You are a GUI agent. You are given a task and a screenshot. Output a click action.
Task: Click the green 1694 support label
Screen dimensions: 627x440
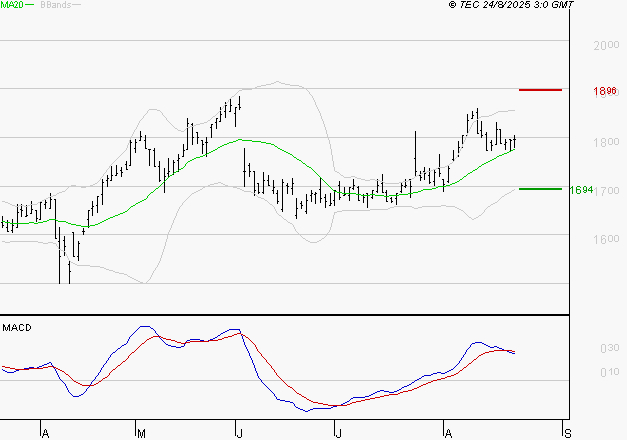coord(581,190)
